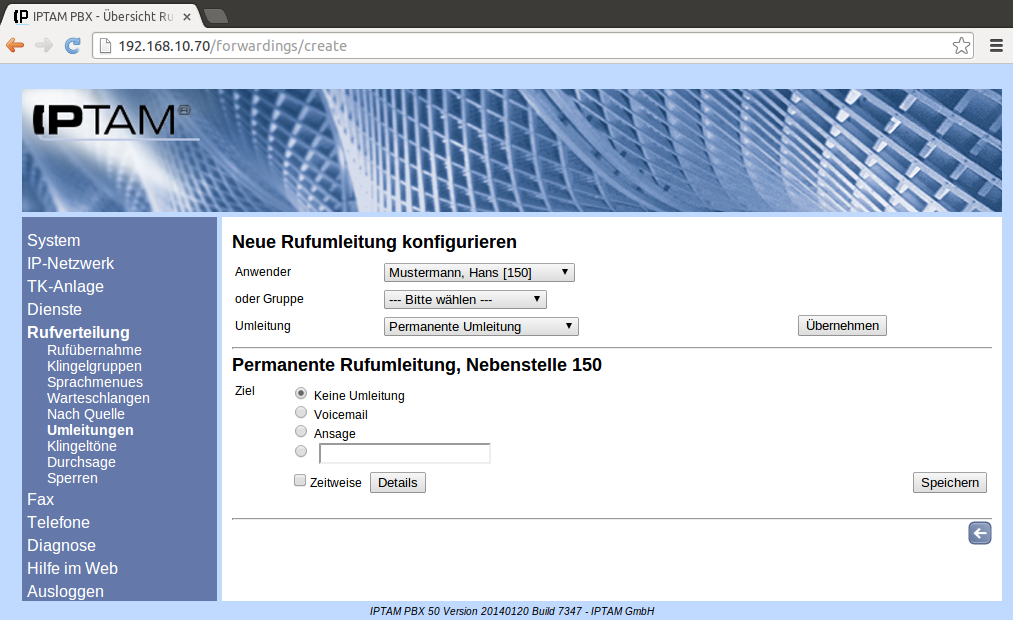Open the Umleitung type dropdown
Screen dimensions: 1013x620
click(481, 326)
